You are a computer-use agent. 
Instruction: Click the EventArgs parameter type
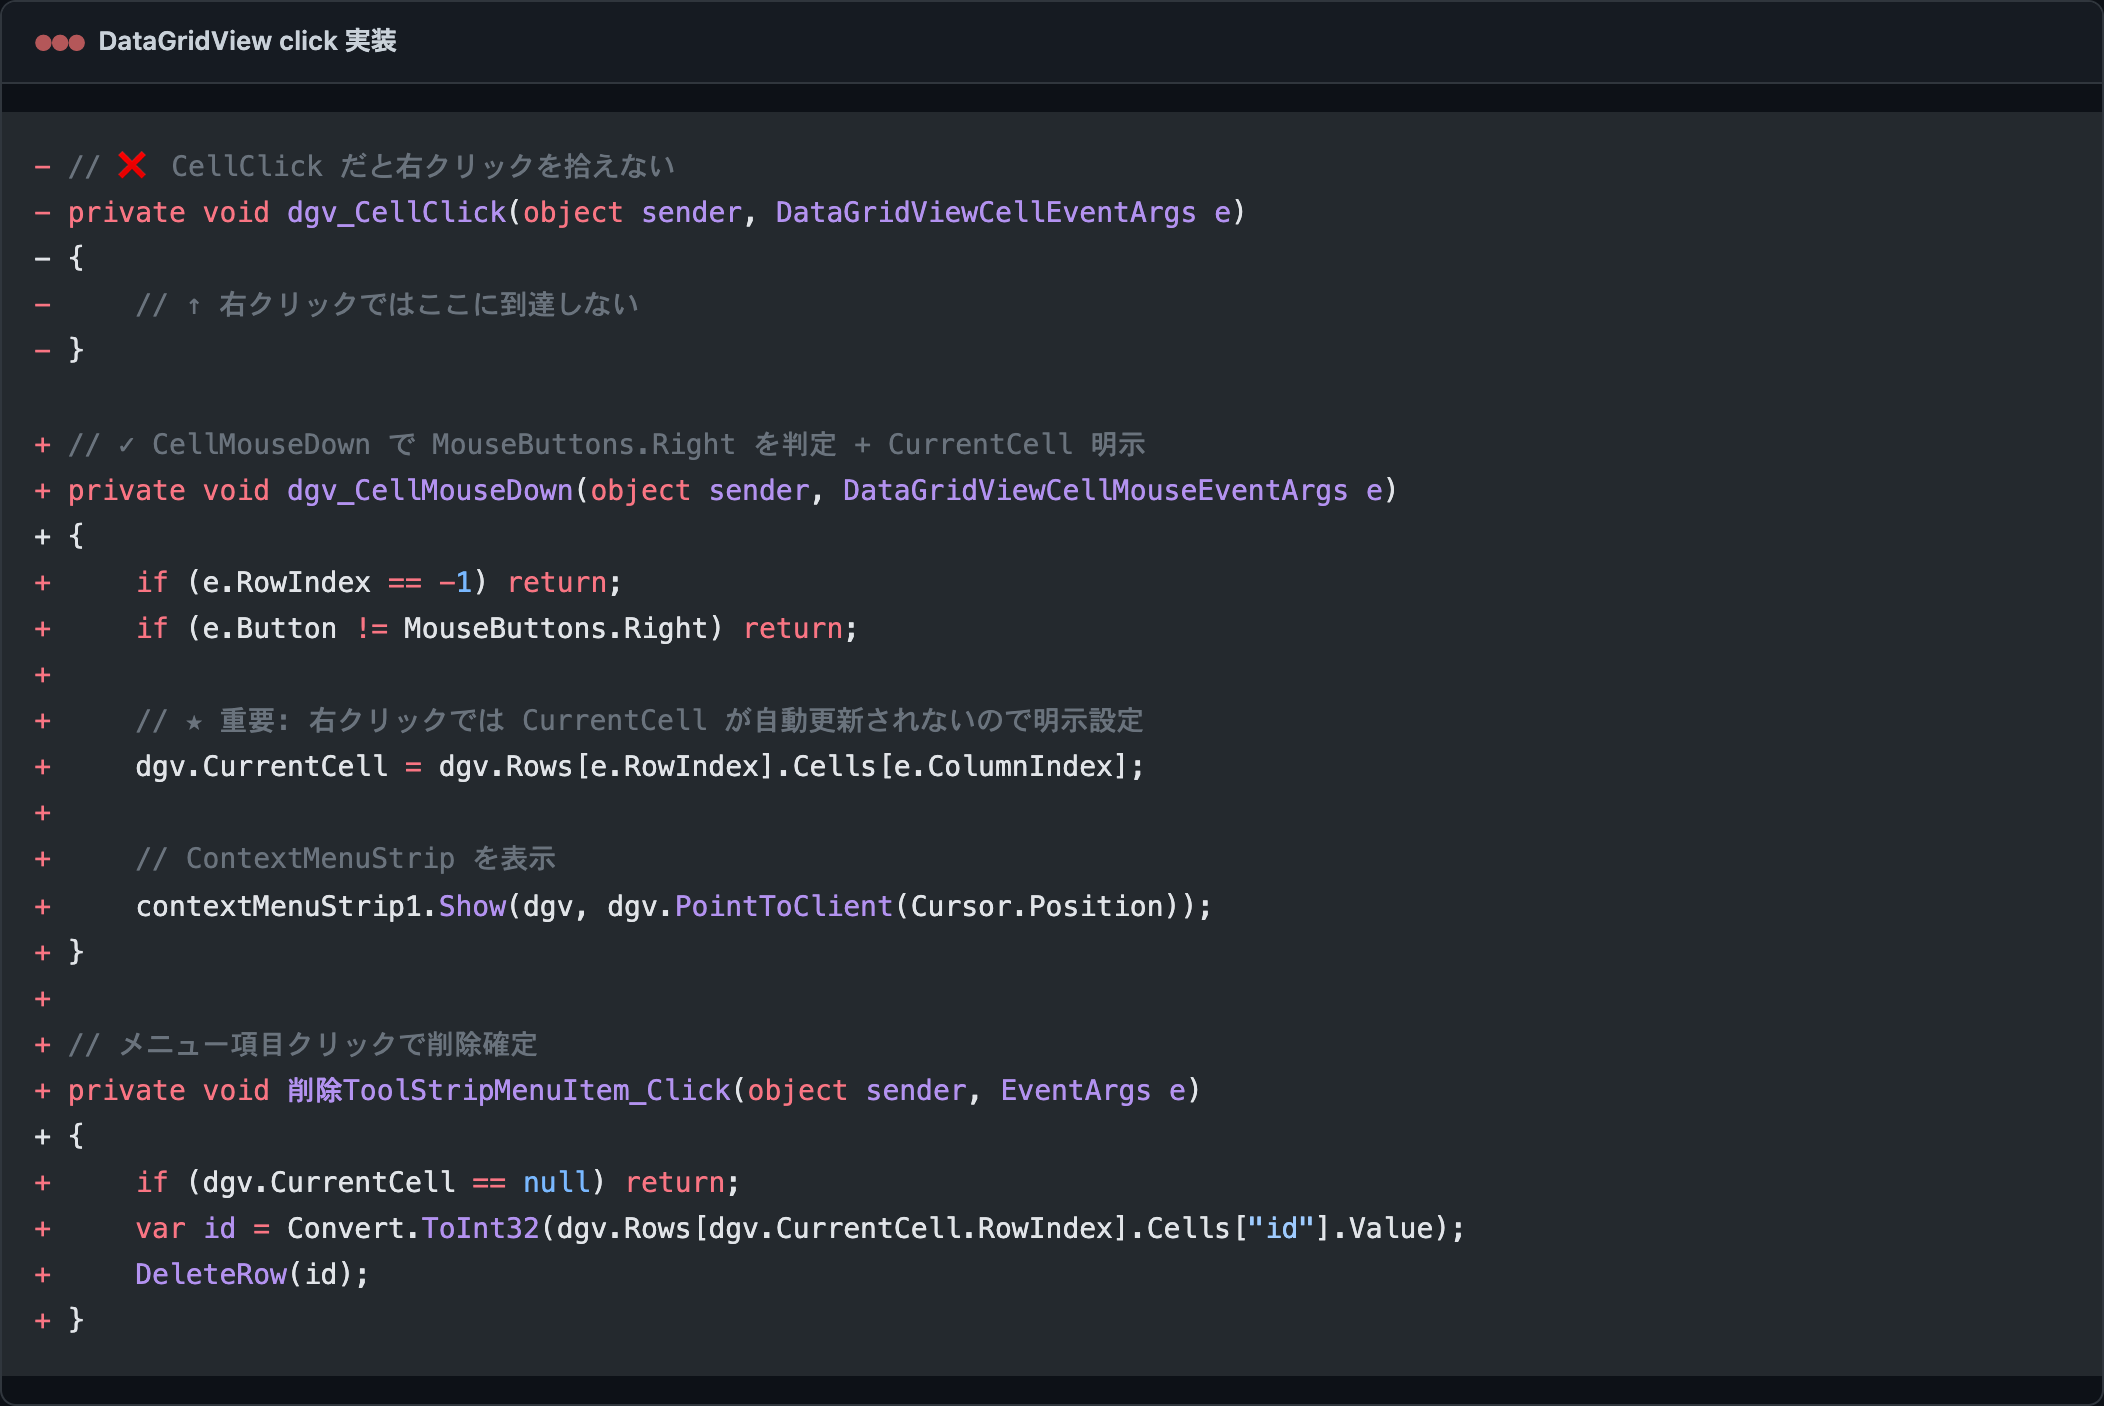point(1076,1090)
